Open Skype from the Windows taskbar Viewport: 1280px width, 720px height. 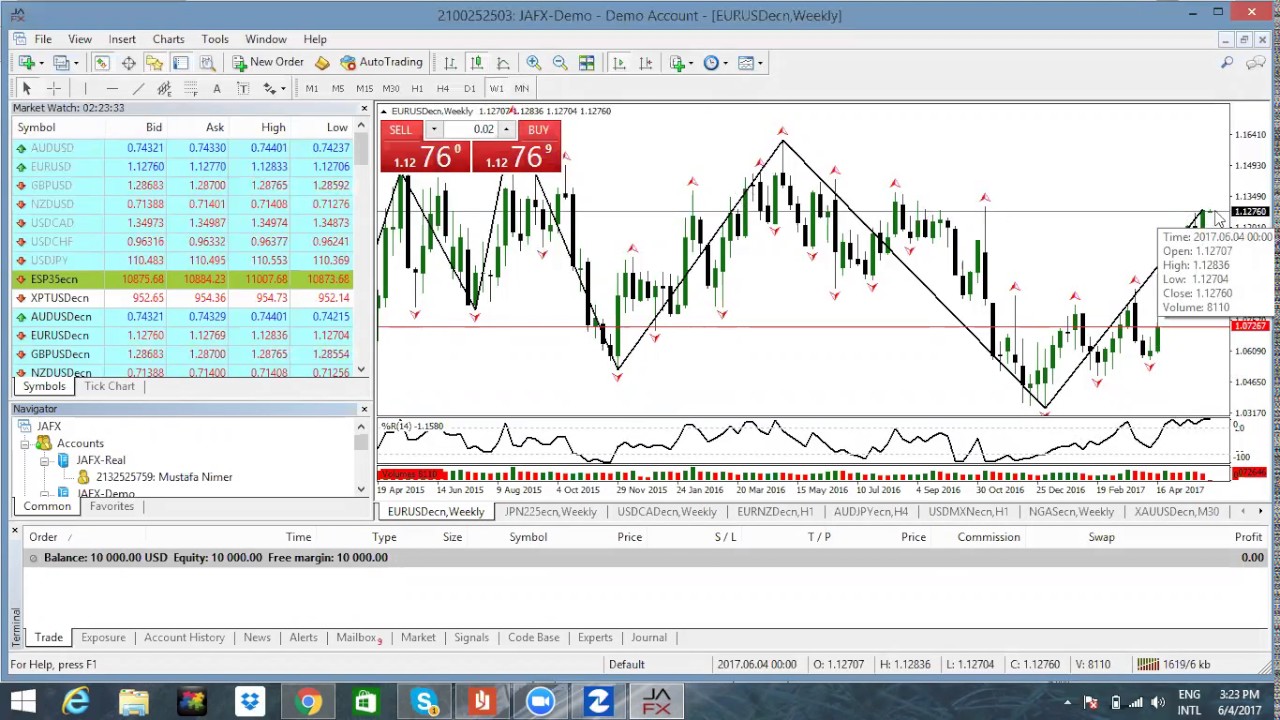(x=425, y=702)
